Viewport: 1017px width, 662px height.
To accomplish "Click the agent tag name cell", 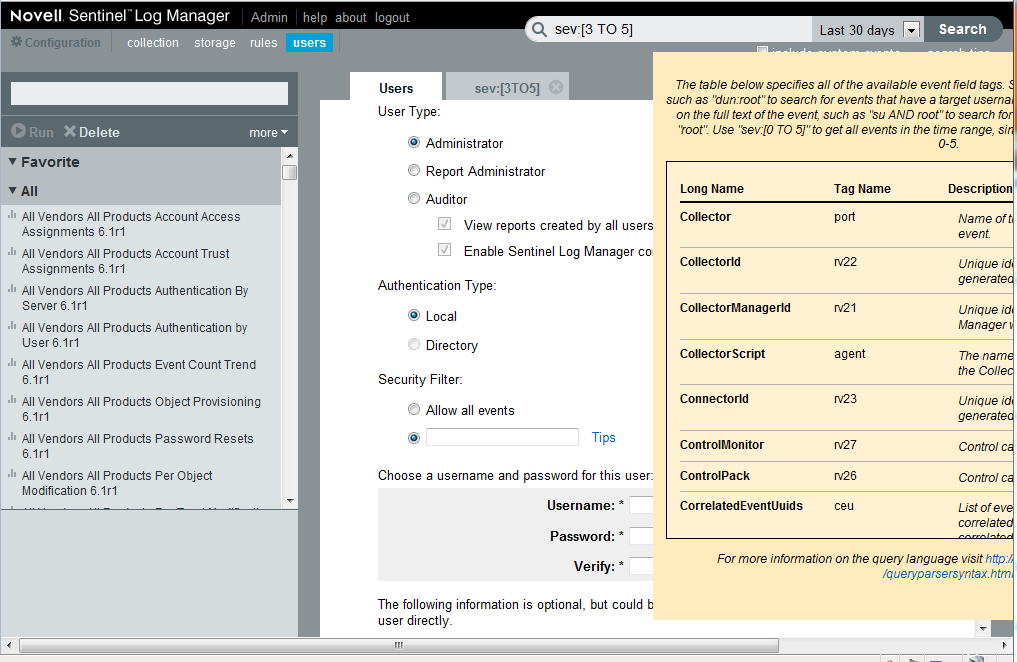I will tap(849, 354).
